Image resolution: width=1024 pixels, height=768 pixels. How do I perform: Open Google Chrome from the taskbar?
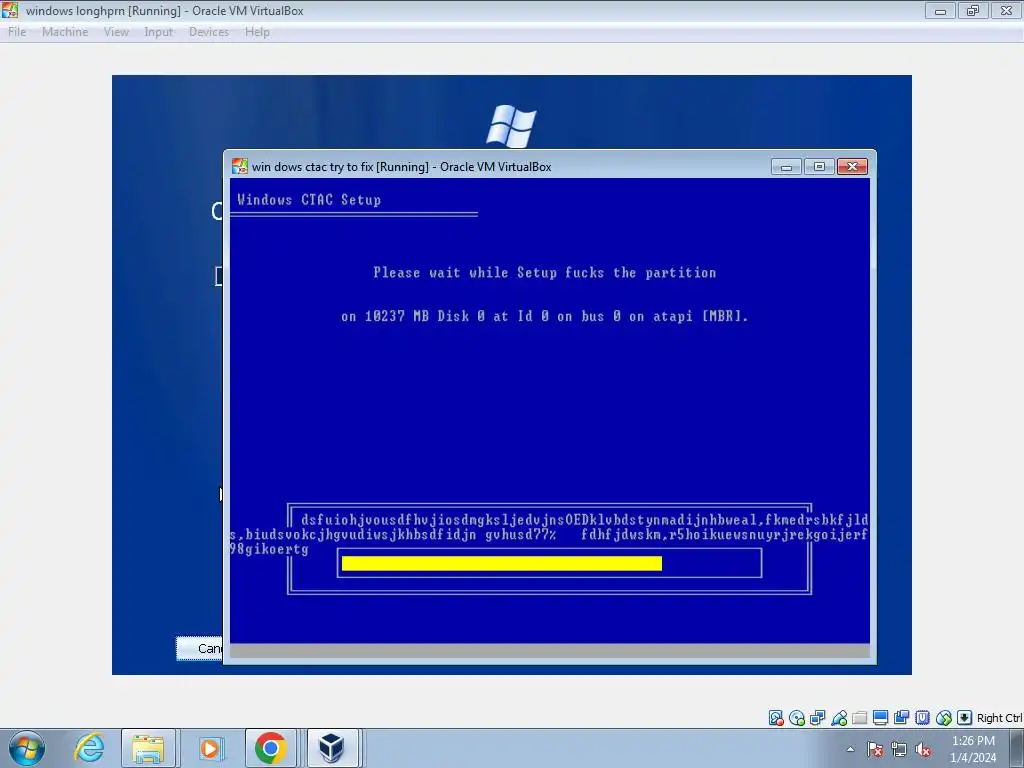(x=271, y=748)
